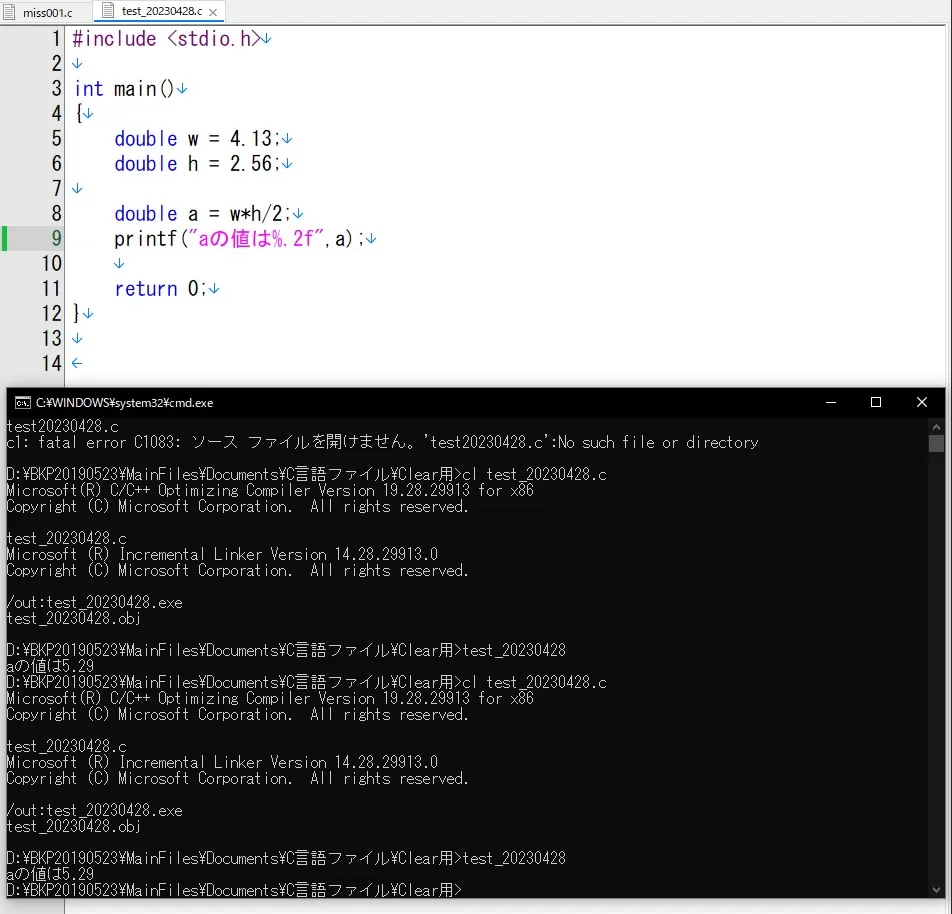
Task: Click the document icon on test_20230428.c tab
Action: tap(108, 11)
